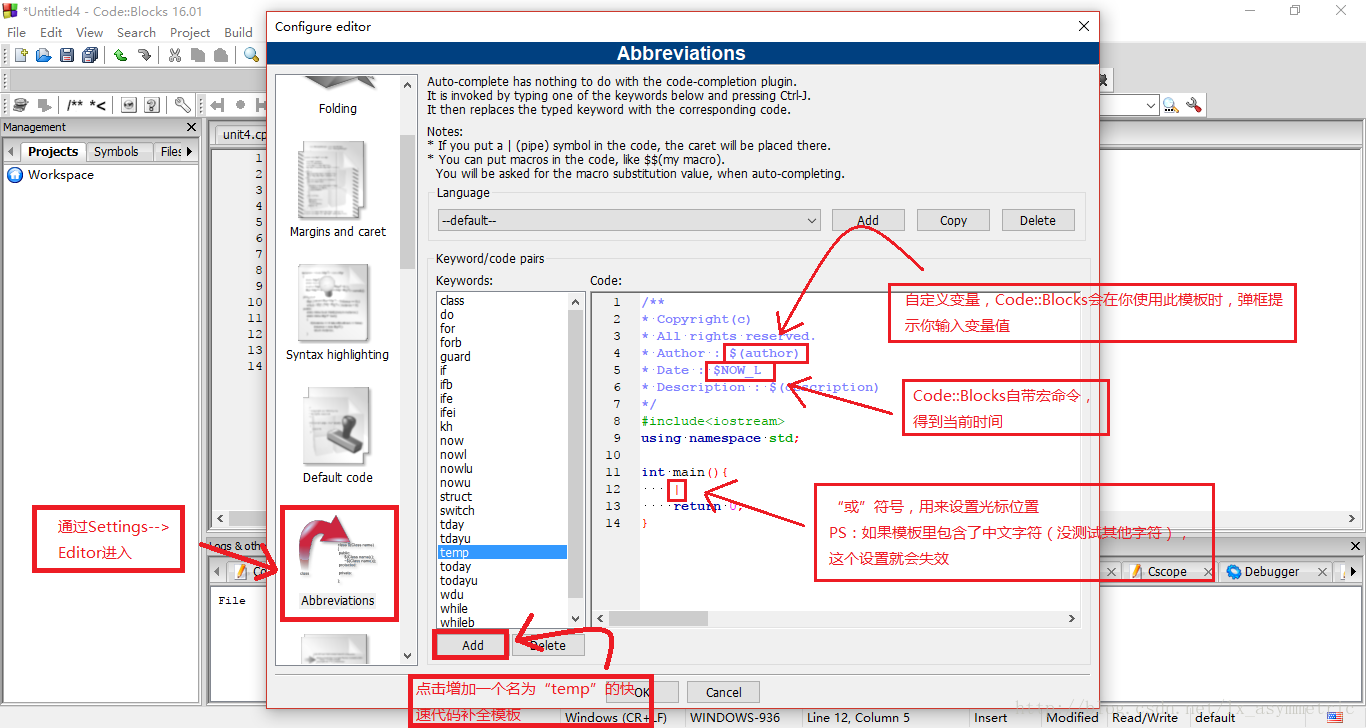Click the search-in-files magnifier icon at right

(1170, 105)
